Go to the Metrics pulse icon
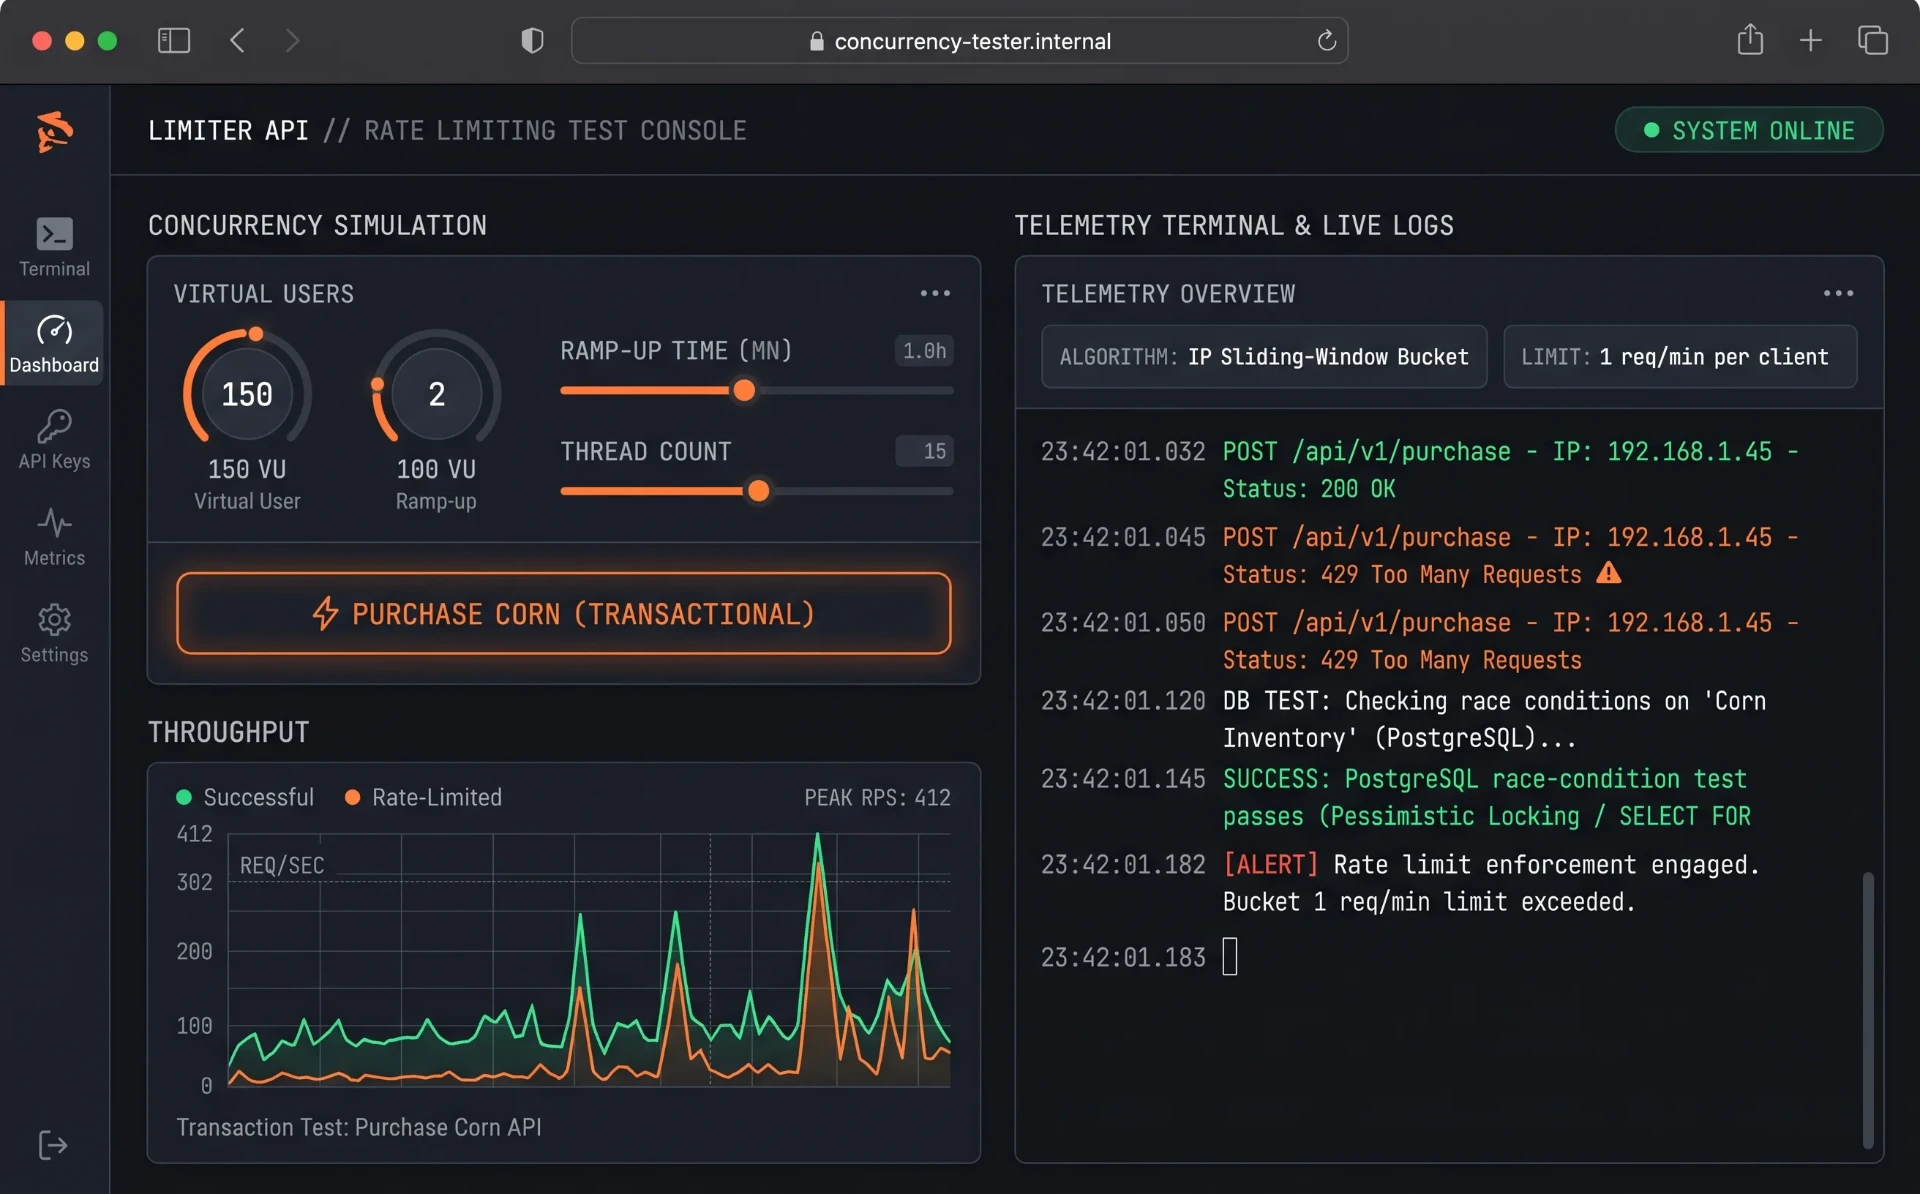The width and height of the screenshot is (1920, 1194). pos(54,523)
